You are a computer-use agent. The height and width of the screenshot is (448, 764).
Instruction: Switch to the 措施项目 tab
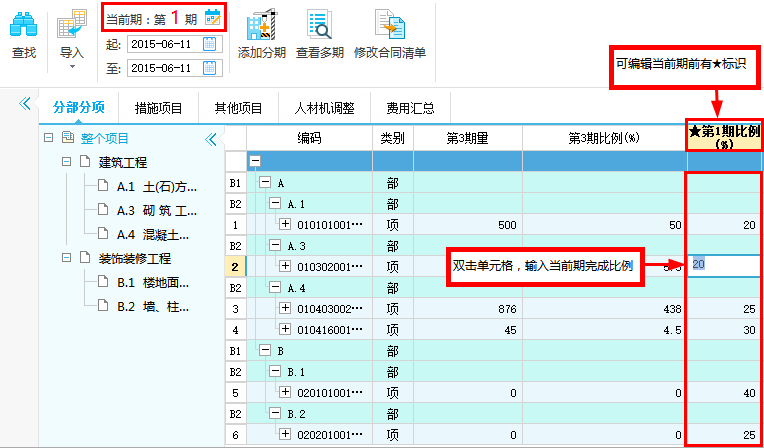click(158, 108)
